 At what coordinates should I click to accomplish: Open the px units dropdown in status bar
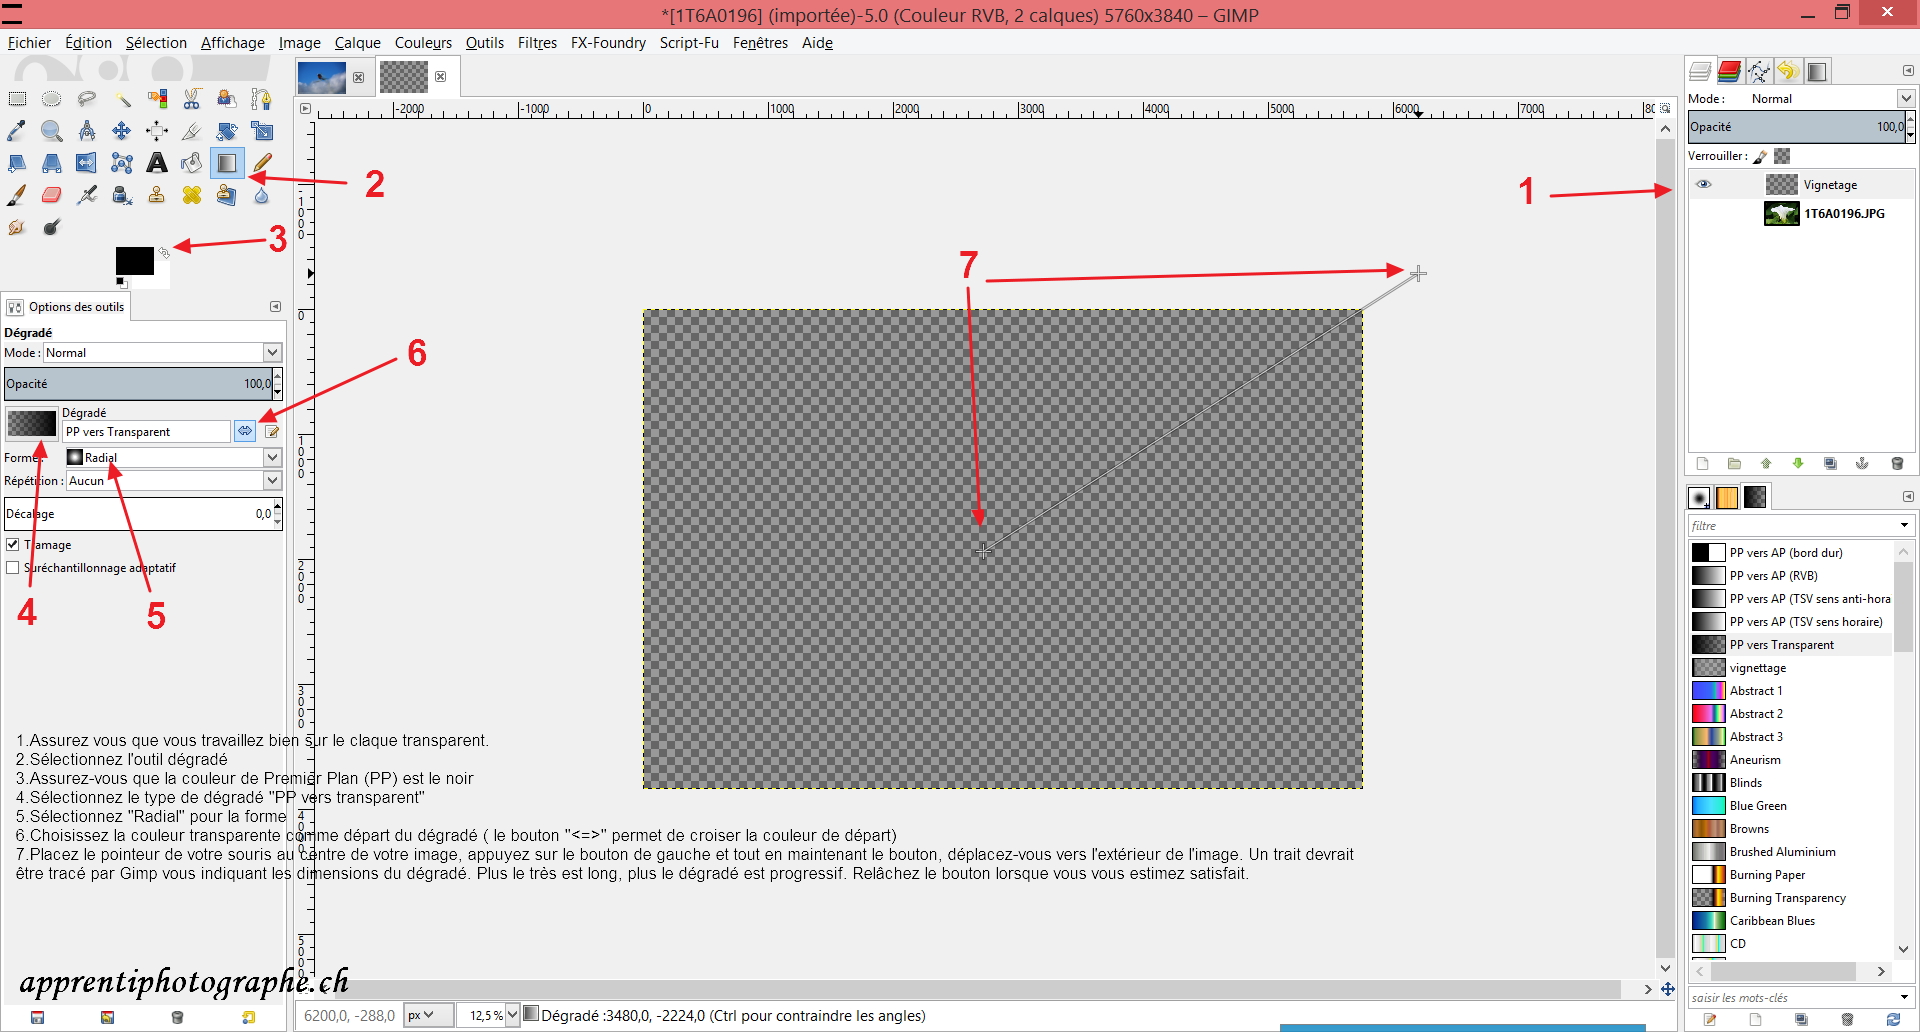point(428,1015)
